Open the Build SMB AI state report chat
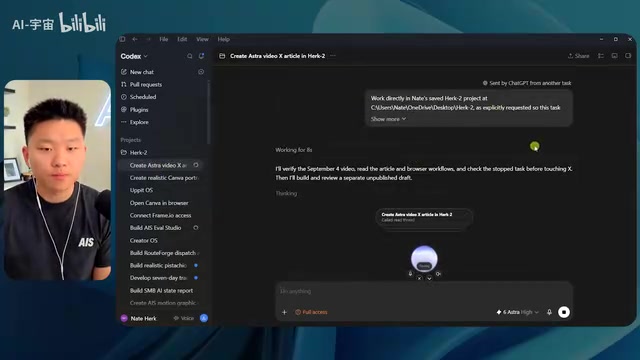640x360 pixels. [x=162, y=291]
